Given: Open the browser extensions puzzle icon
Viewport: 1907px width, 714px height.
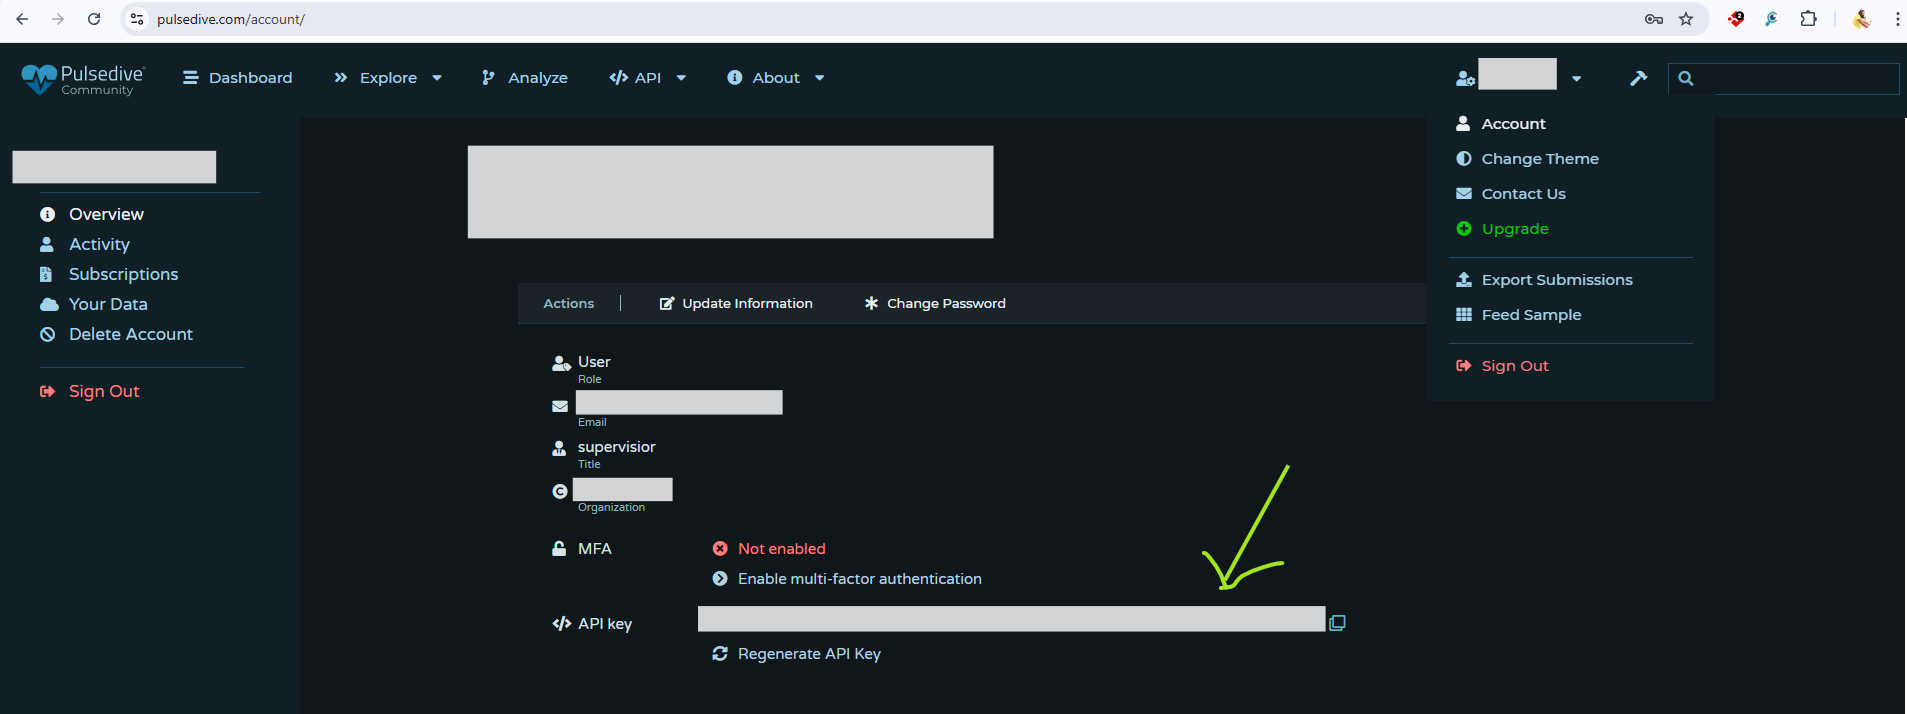Looking at the screenshot, I should tap(1808, 19).
